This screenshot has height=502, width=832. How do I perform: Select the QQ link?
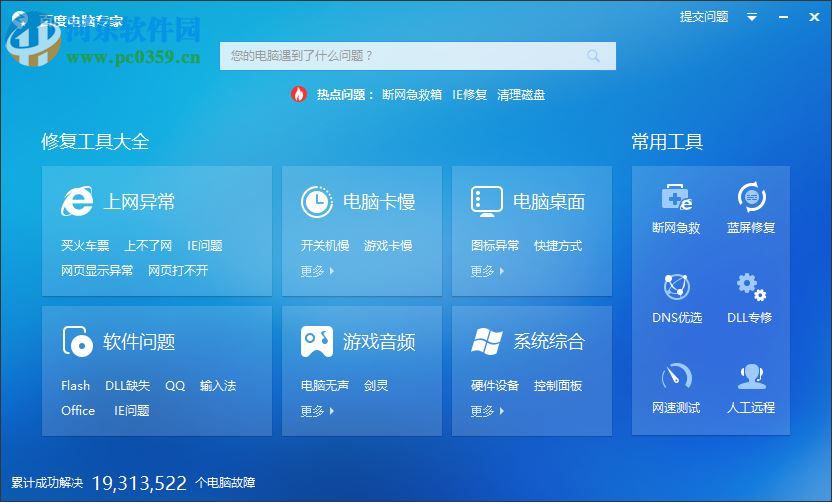[x=175, y=385]
